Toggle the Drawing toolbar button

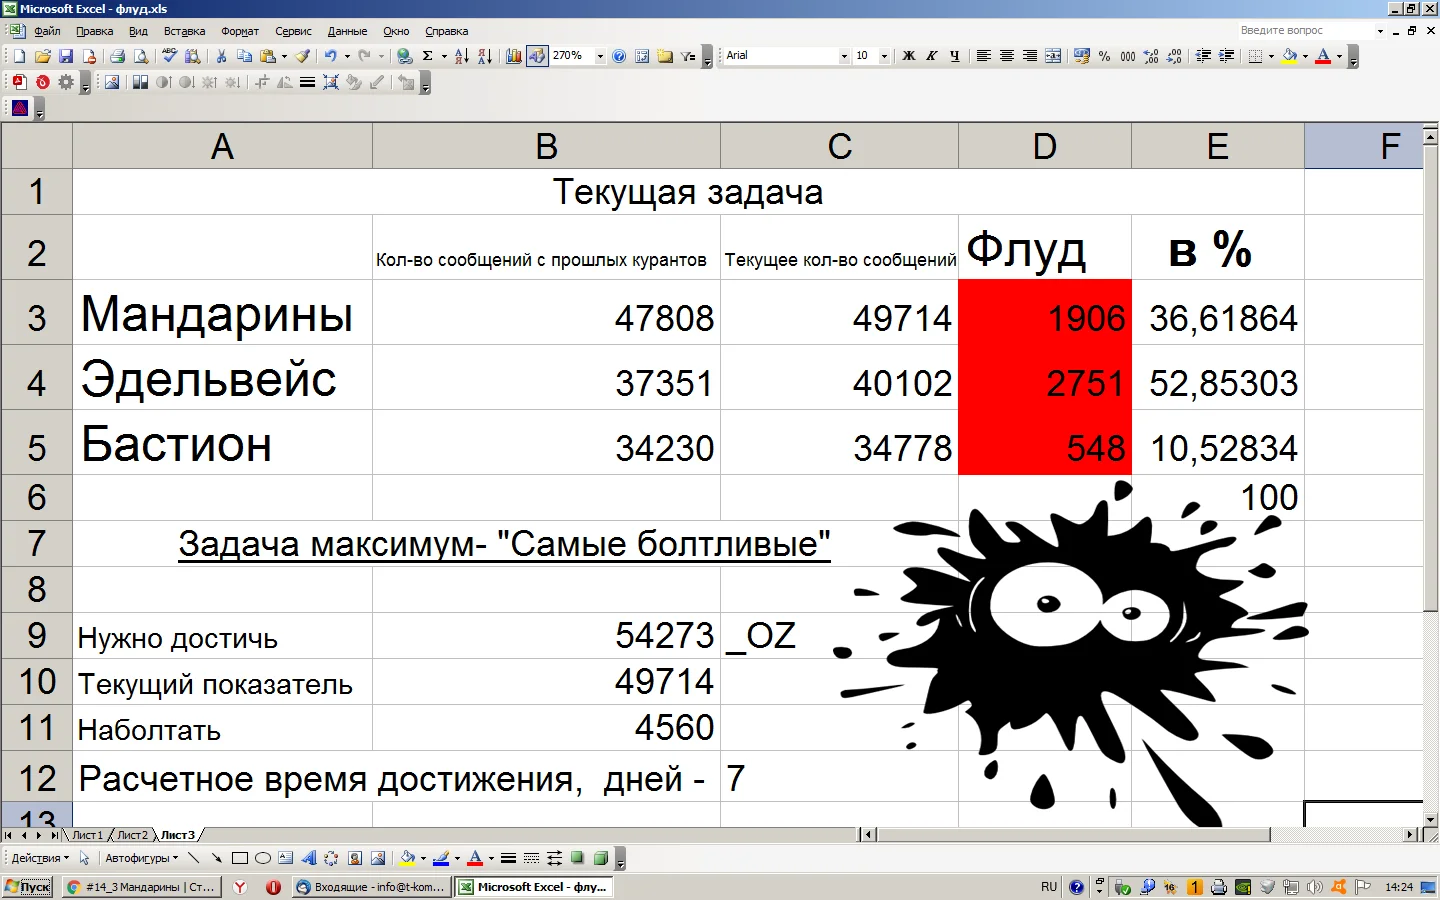coord(537,56)
